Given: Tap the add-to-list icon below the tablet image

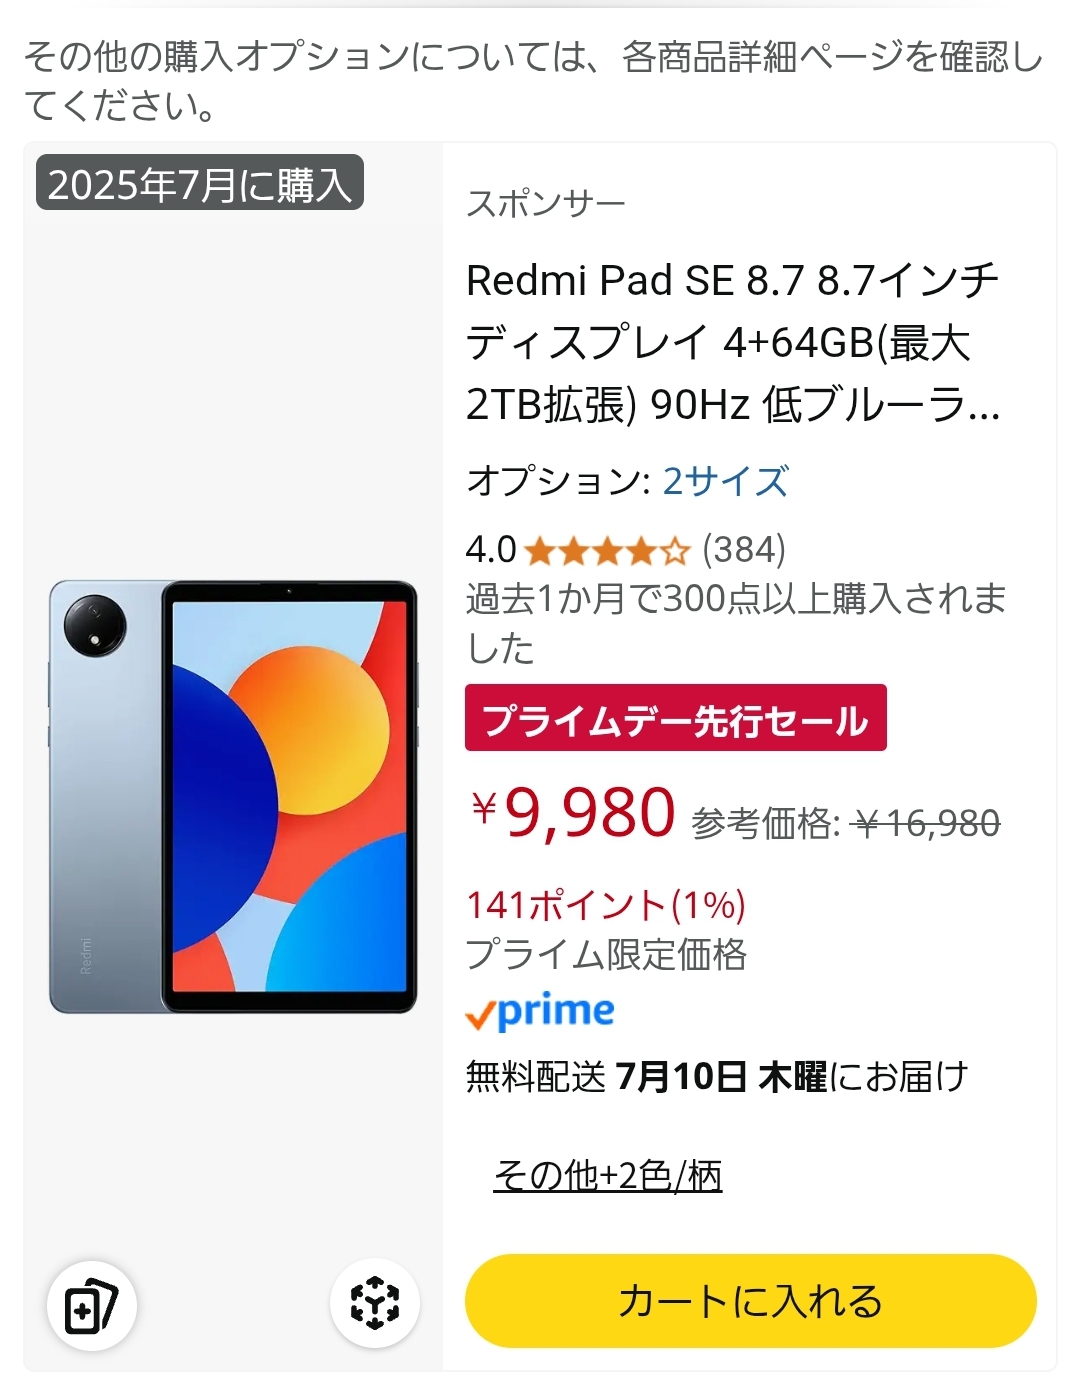Looking at the screenshot, I should click(92, 1306).
